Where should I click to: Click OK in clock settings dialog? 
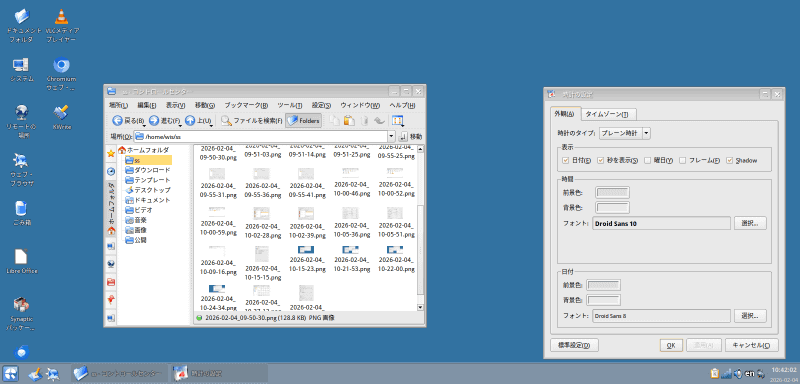[x=671, y=345]
